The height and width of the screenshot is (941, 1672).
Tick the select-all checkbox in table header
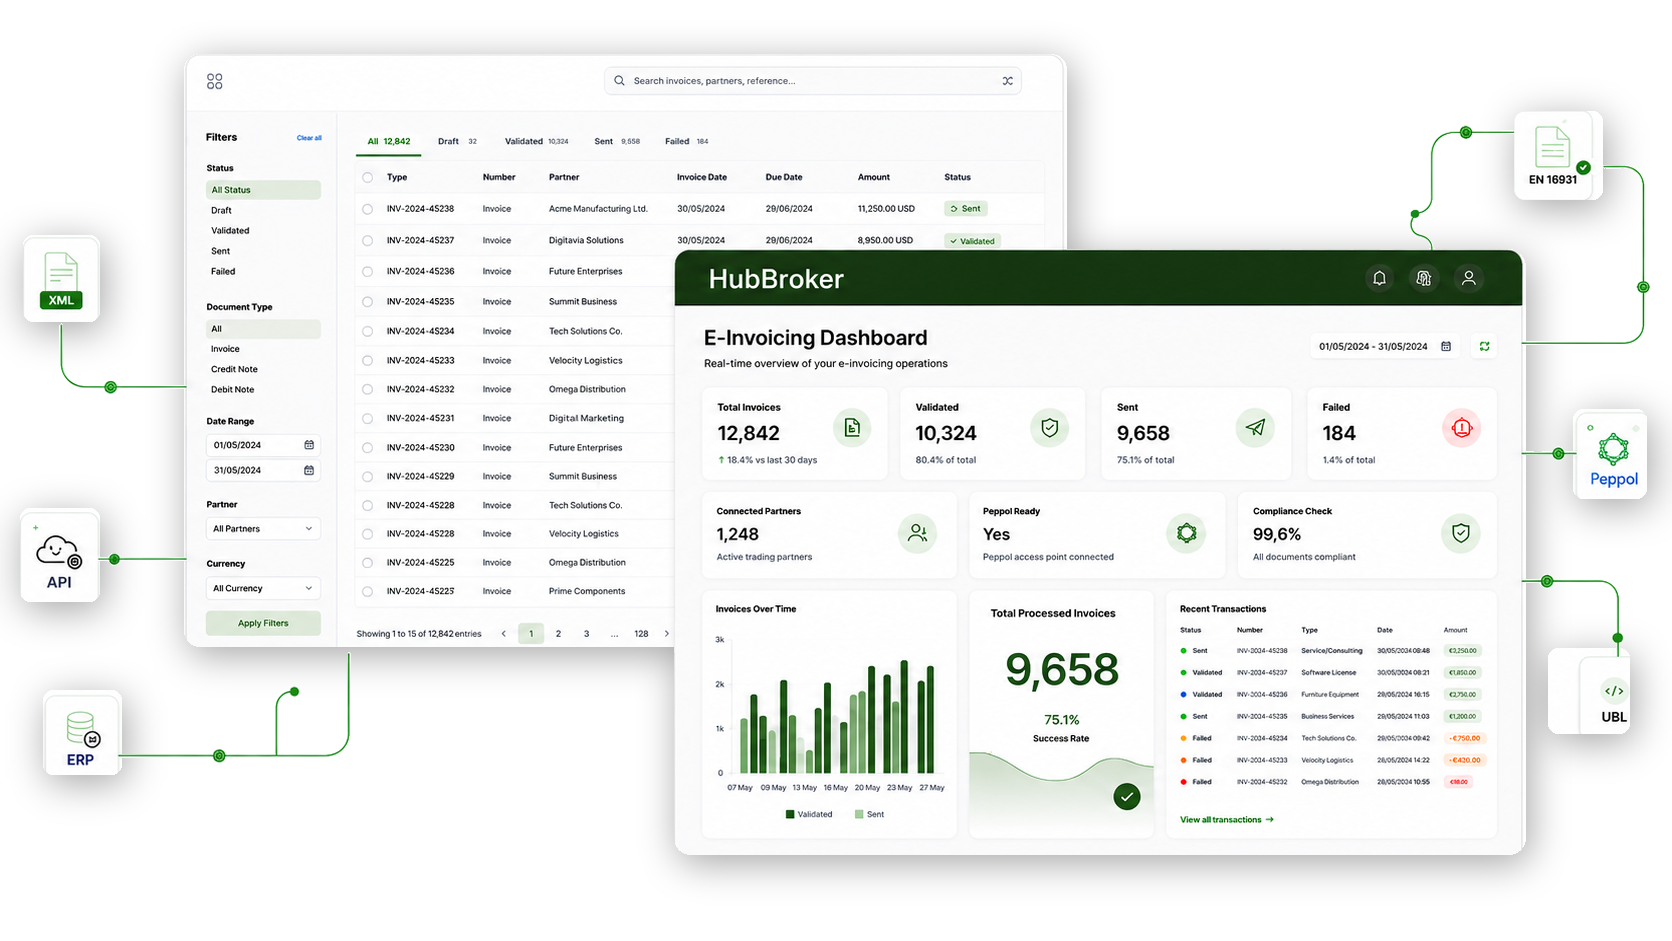(x=367, y=177)
